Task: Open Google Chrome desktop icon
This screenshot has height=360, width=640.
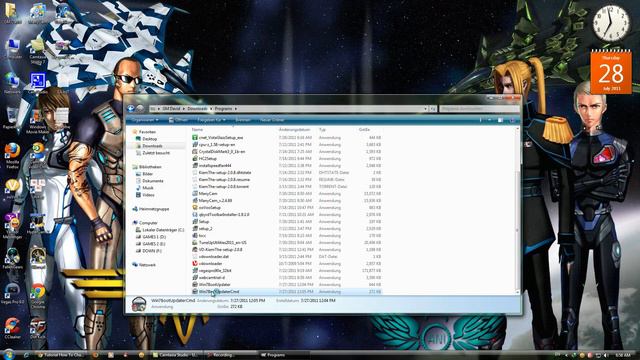Action: pyautogui.click(x=38, y=296)
